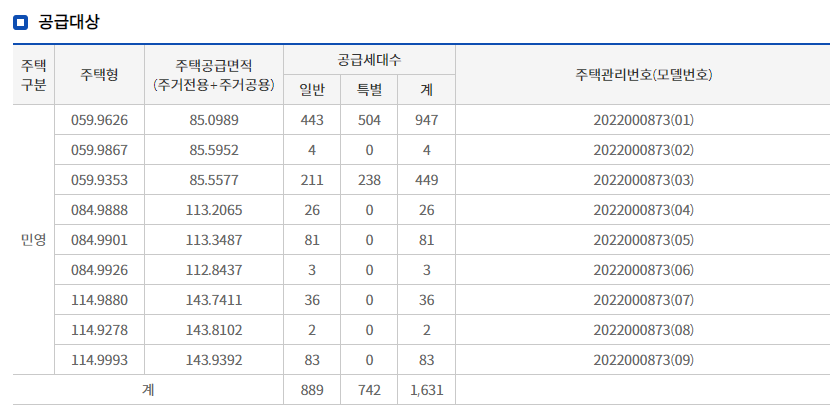Select total special supply 742

tap(369, 390)
